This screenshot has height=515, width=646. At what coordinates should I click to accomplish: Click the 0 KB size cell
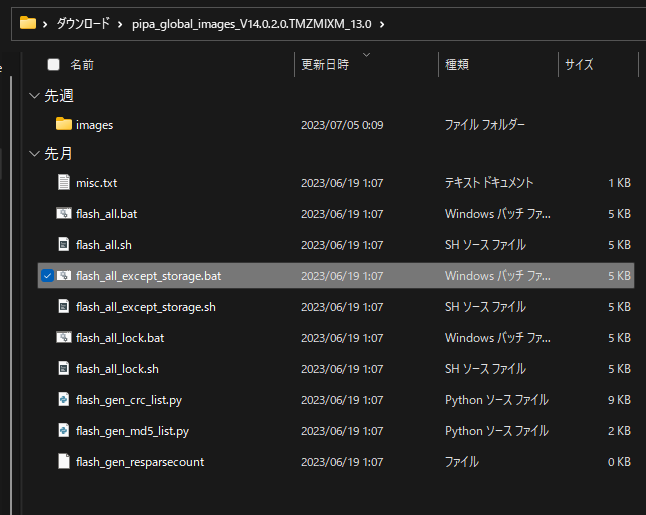(619, 462)
